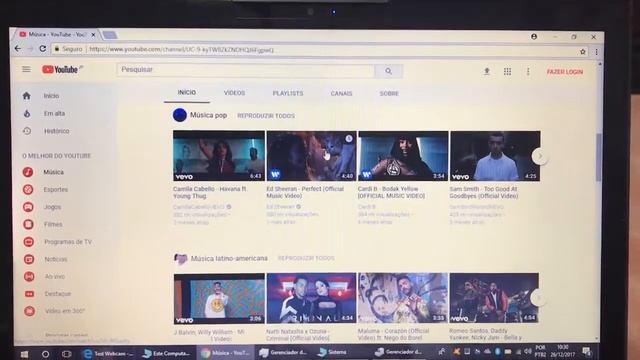Open J Balvin, Willy William video thumbnail
This screenshot has width=640, height=360.
pyautogui.click(x=219, y=298)
